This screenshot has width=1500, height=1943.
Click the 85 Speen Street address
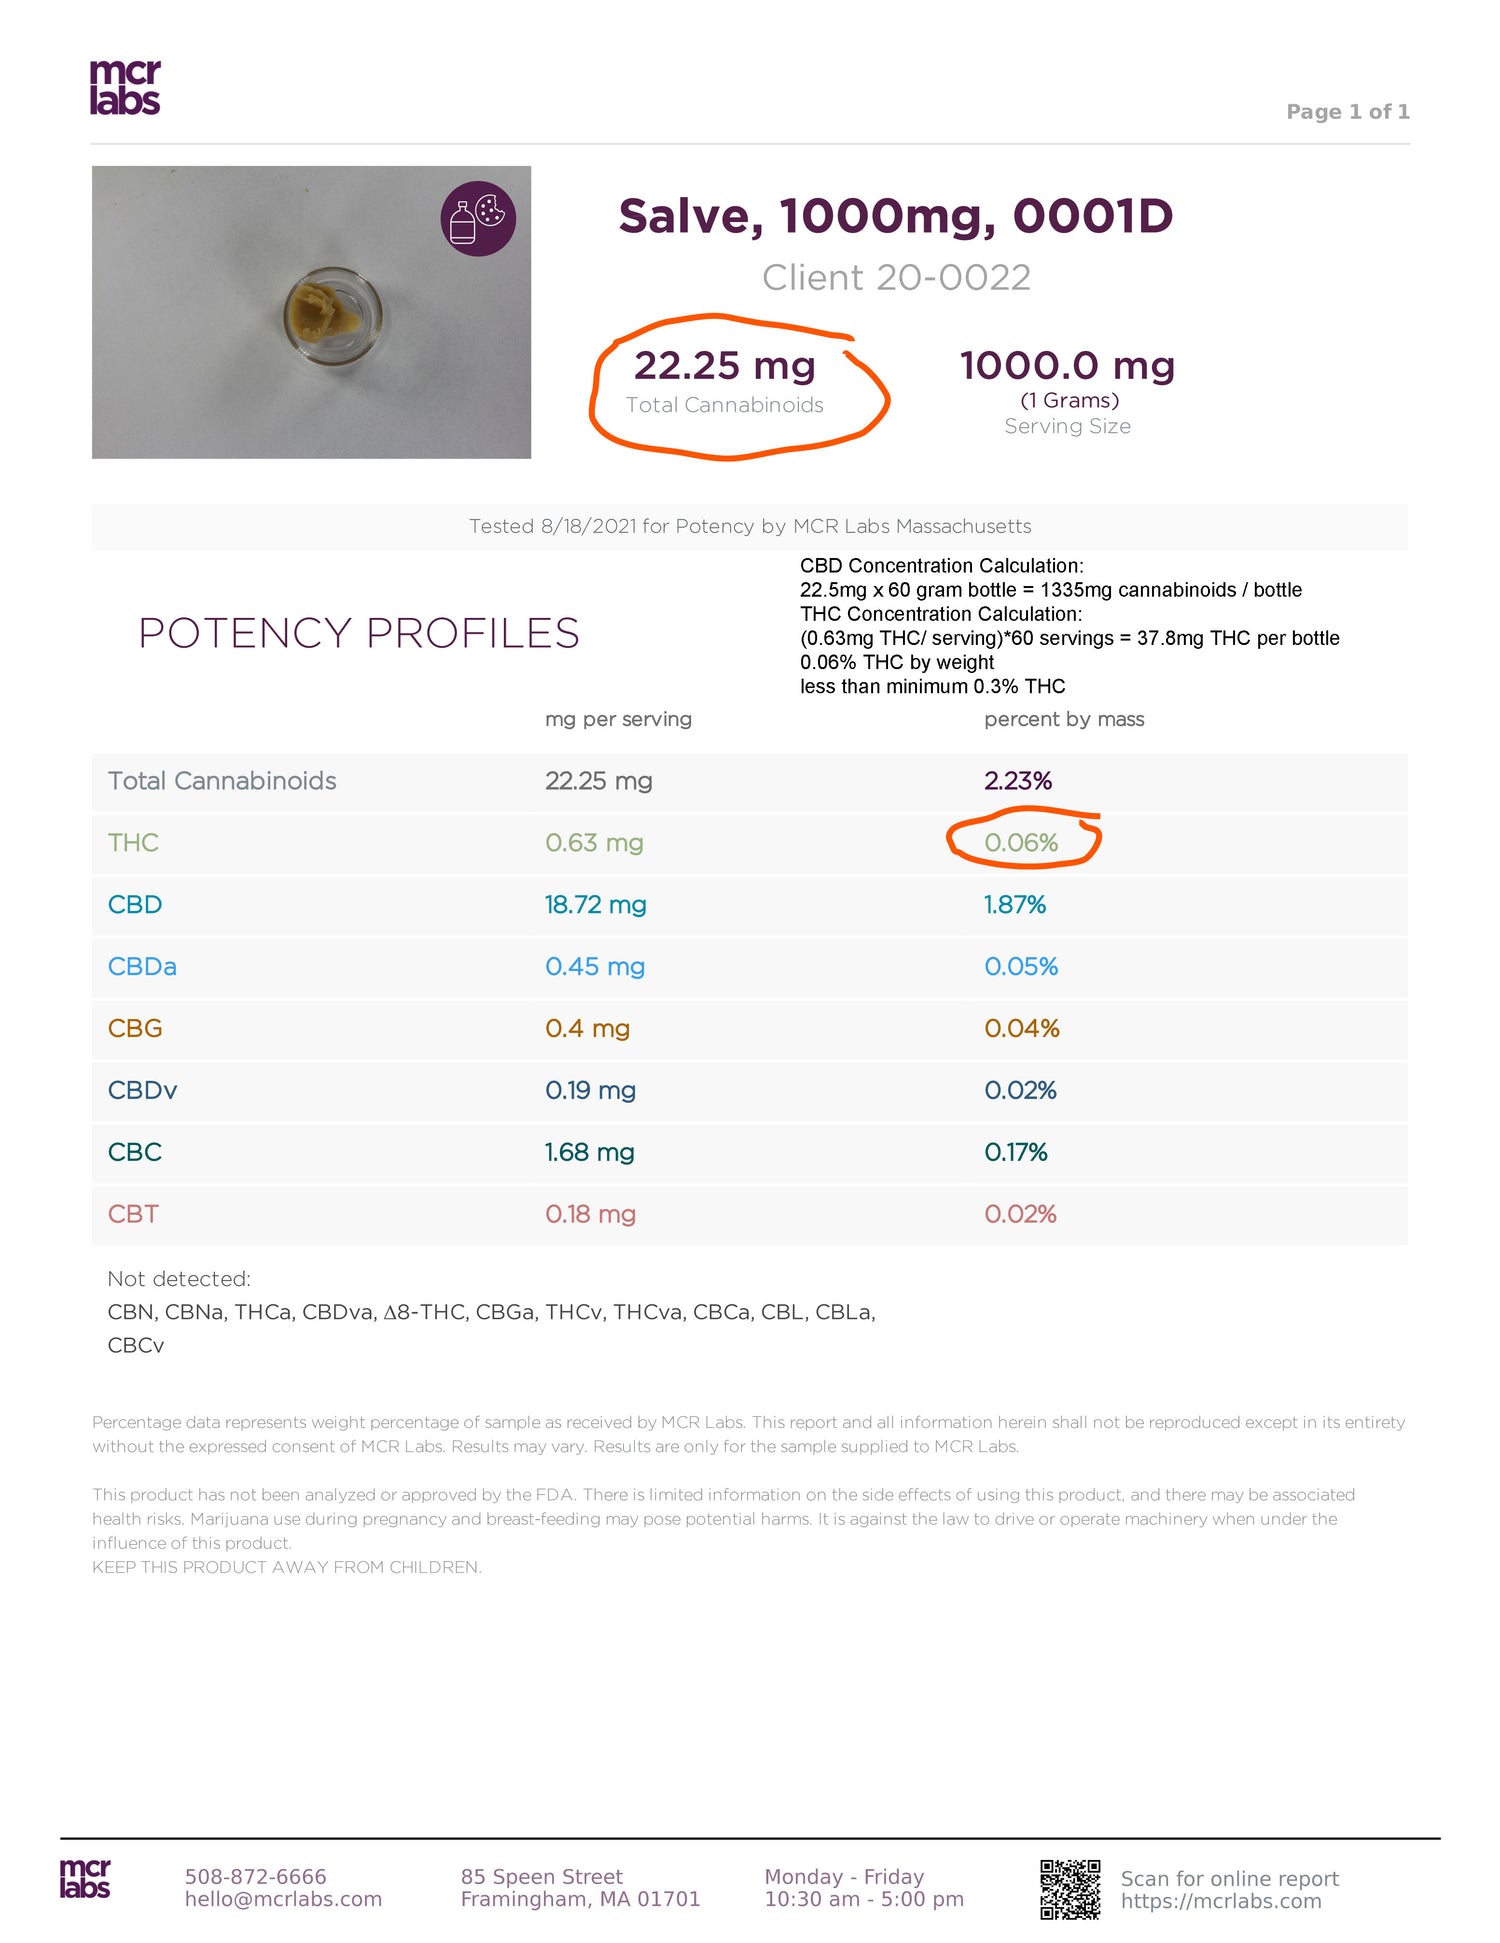541,1877
